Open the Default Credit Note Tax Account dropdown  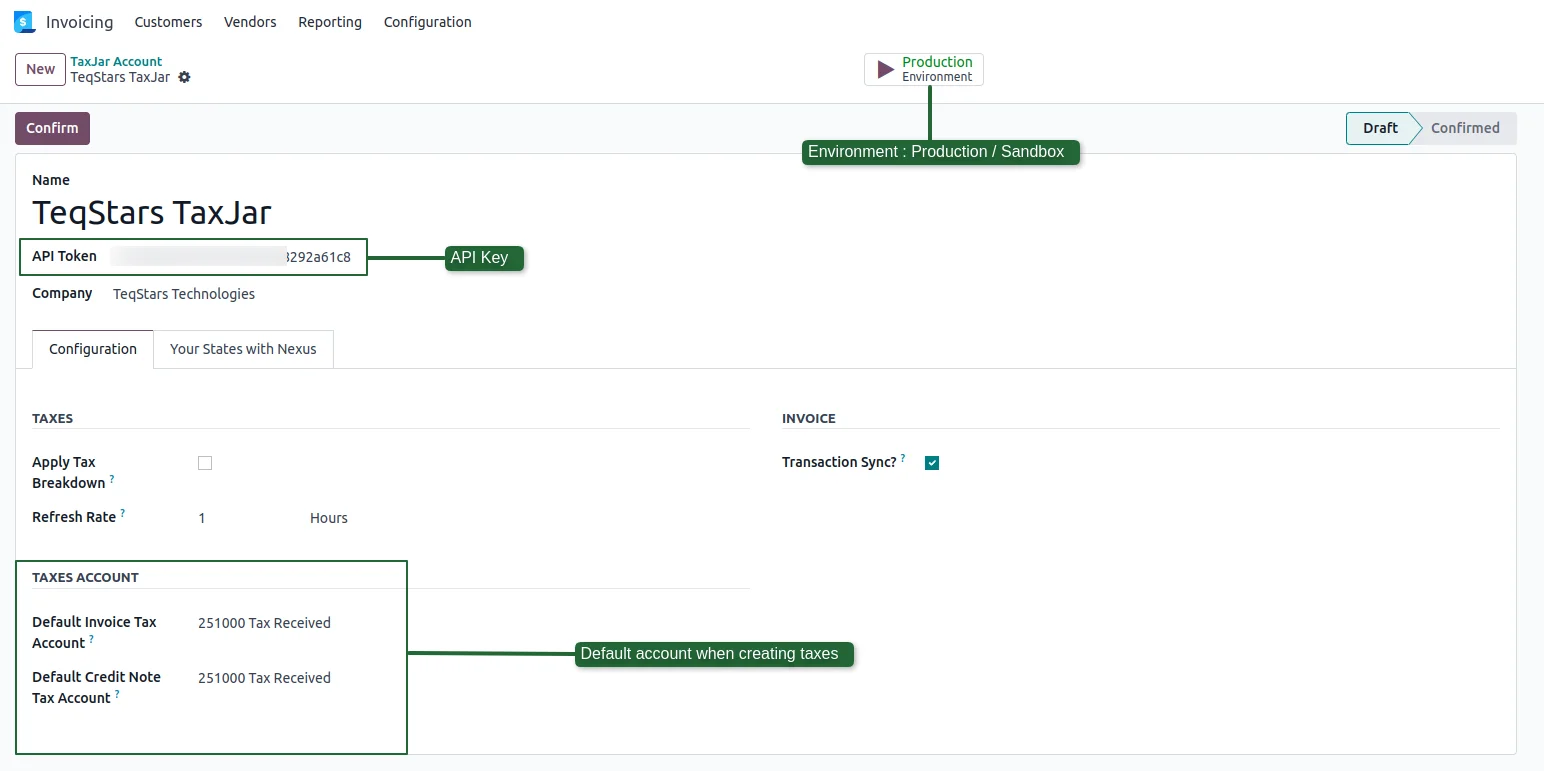click(x=264, y=678)
